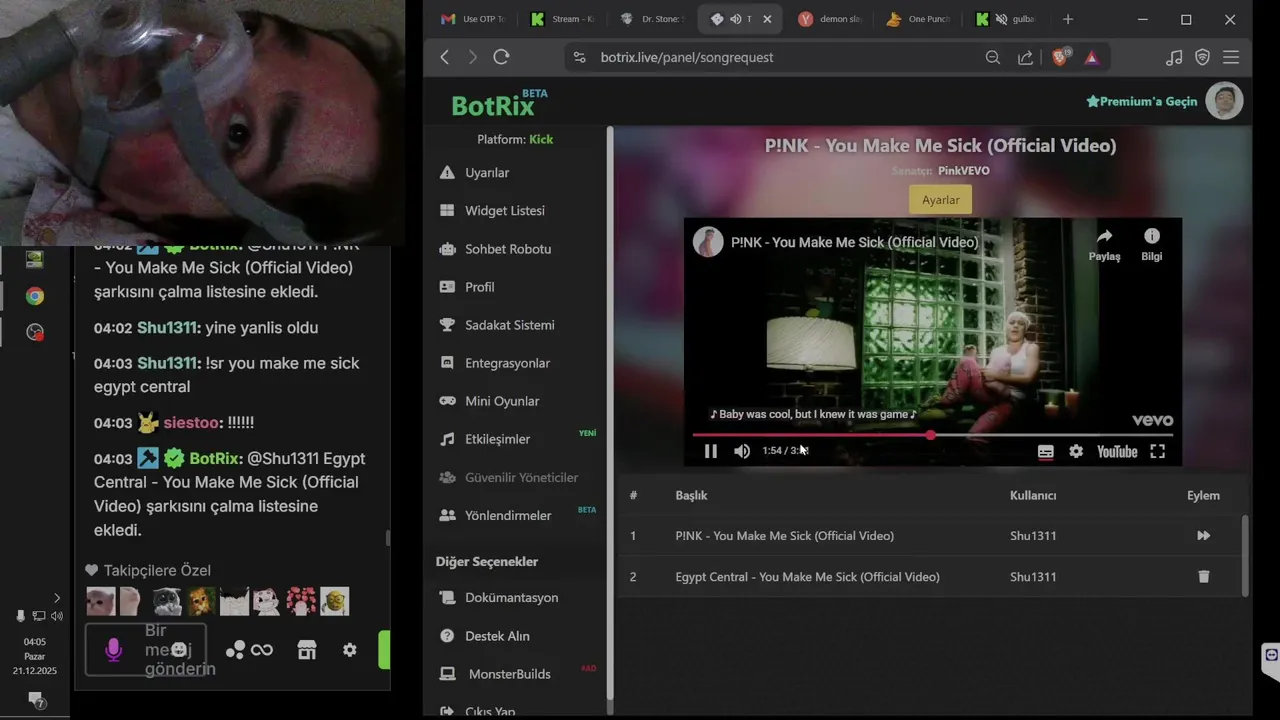The height and width of the screenshot is (720, 1280).
Task: Open the YouTube logo link in player
Action: pyautogui.click(x=1117, y=451)
